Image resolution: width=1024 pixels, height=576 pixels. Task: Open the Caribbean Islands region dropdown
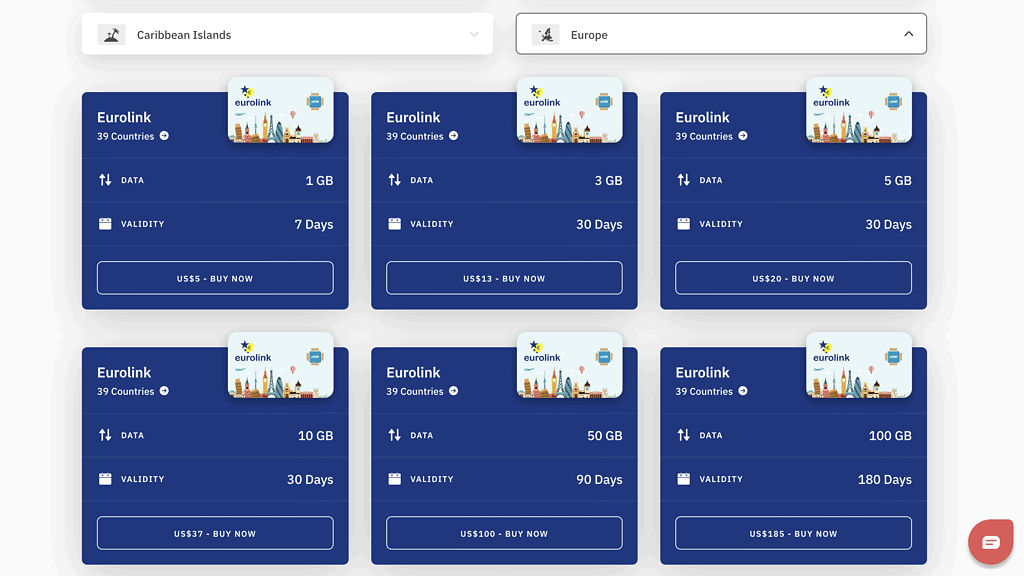coord(287,34)
